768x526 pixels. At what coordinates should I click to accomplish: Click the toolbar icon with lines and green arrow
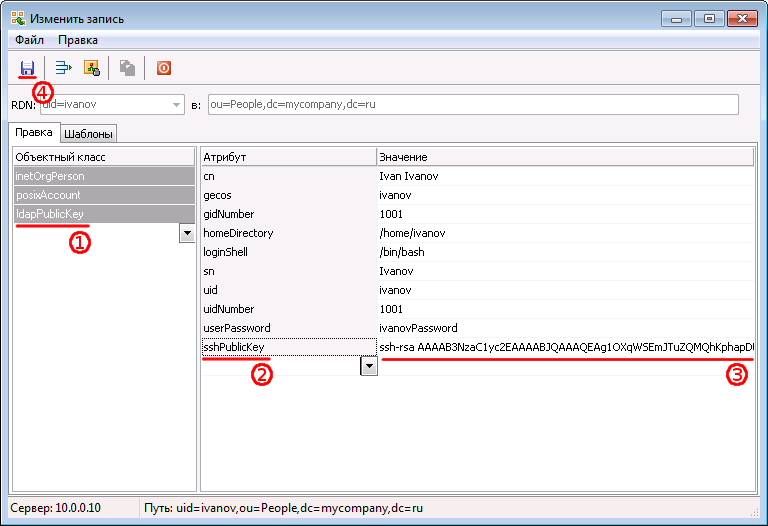64,68
